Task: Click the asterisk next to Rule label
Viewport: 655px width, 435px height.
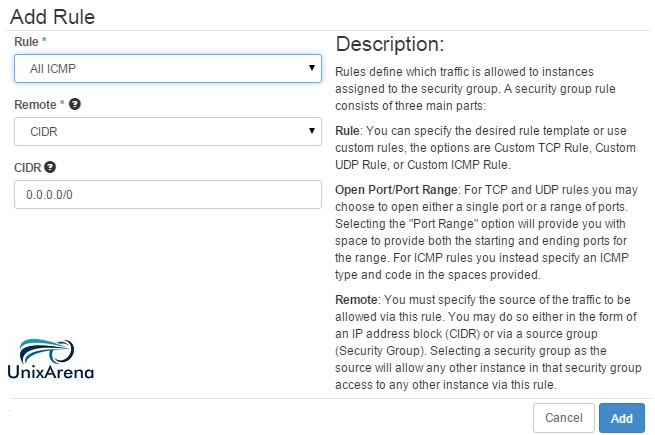Action: click(x=44, y=40)
